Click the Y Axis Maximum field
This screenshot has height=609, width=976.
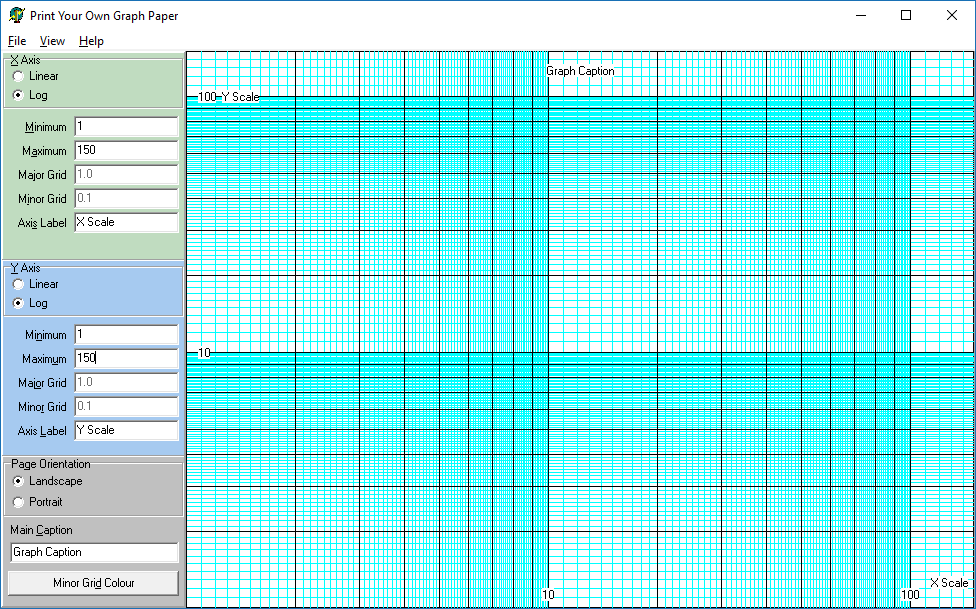[x=126, y=359]
